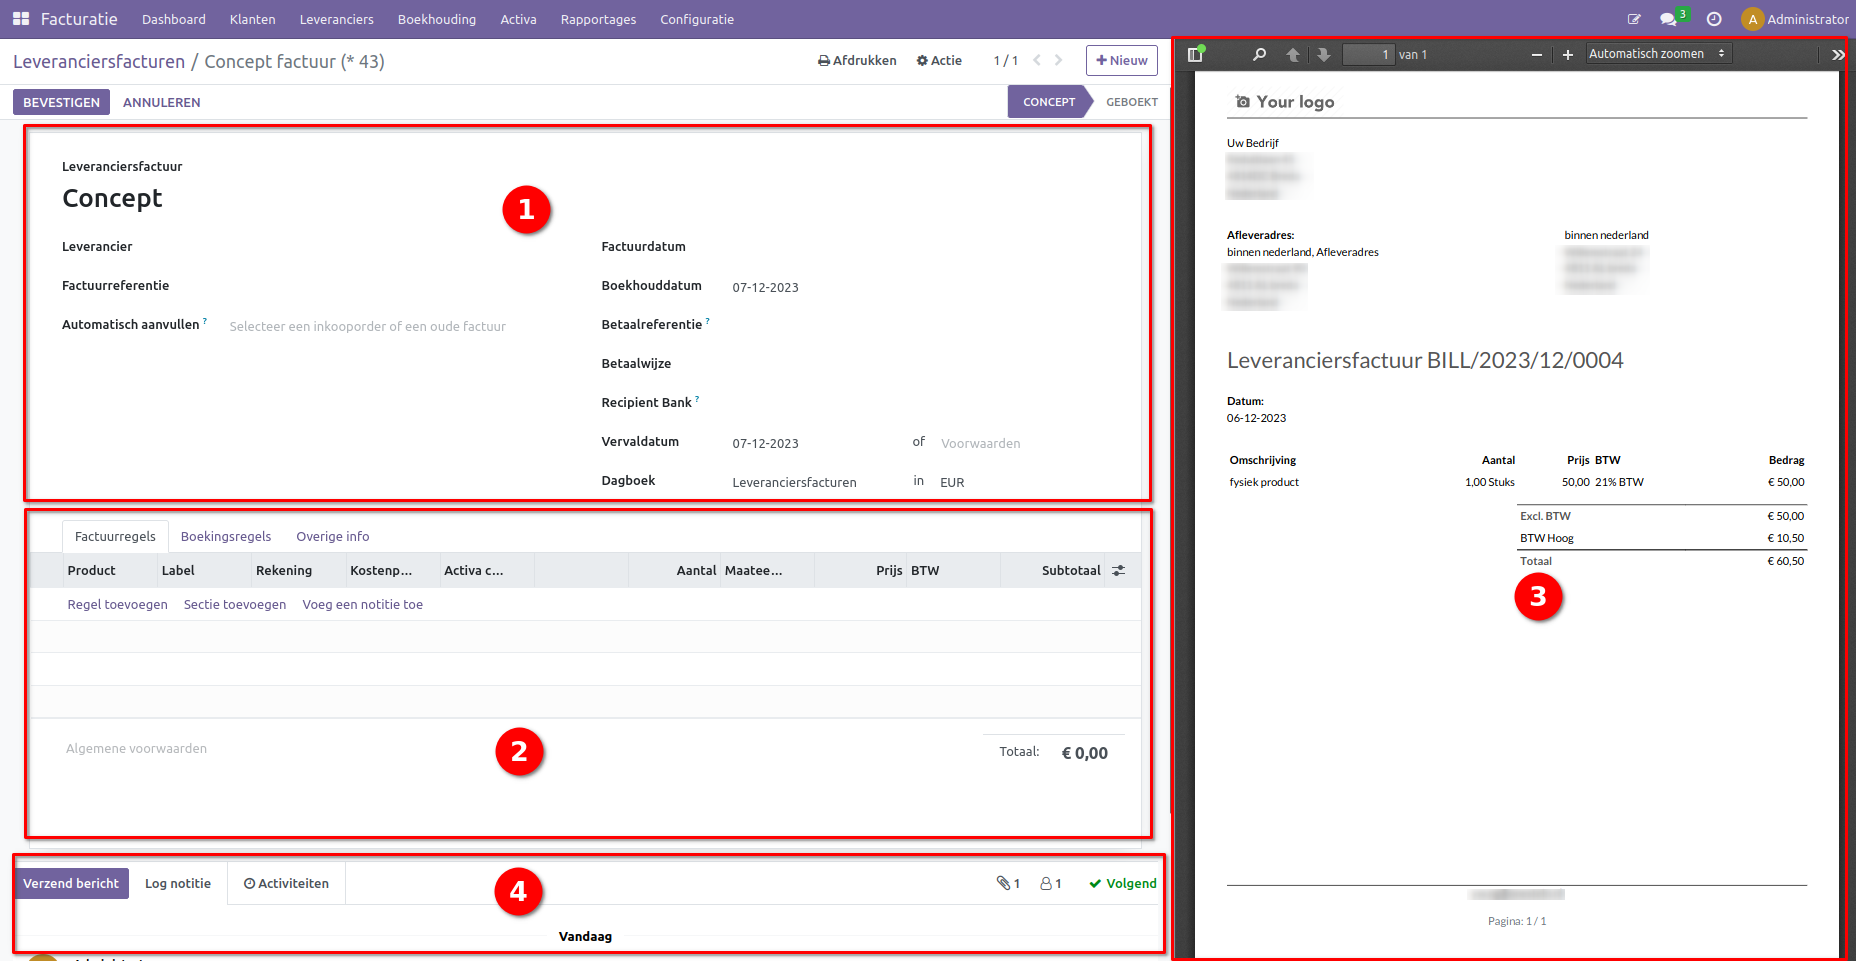Open the activities clock icon in top bar

[1714, 19]
